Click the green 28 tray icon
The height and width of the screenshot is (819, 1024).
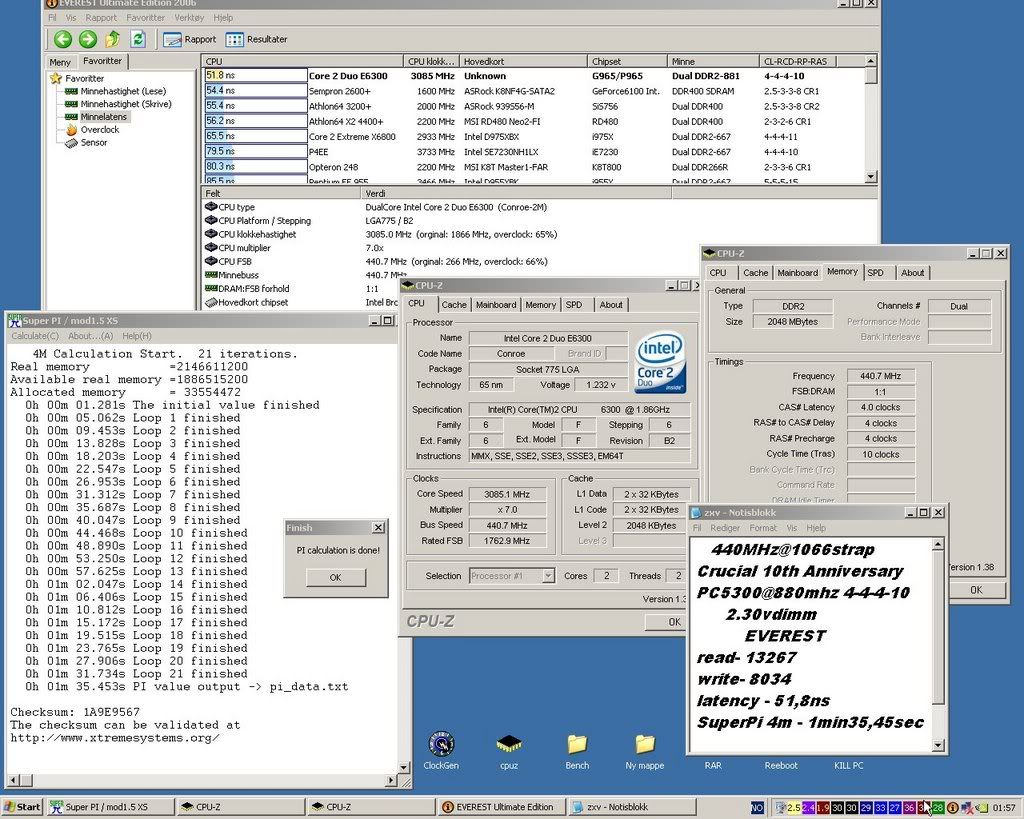938,808
